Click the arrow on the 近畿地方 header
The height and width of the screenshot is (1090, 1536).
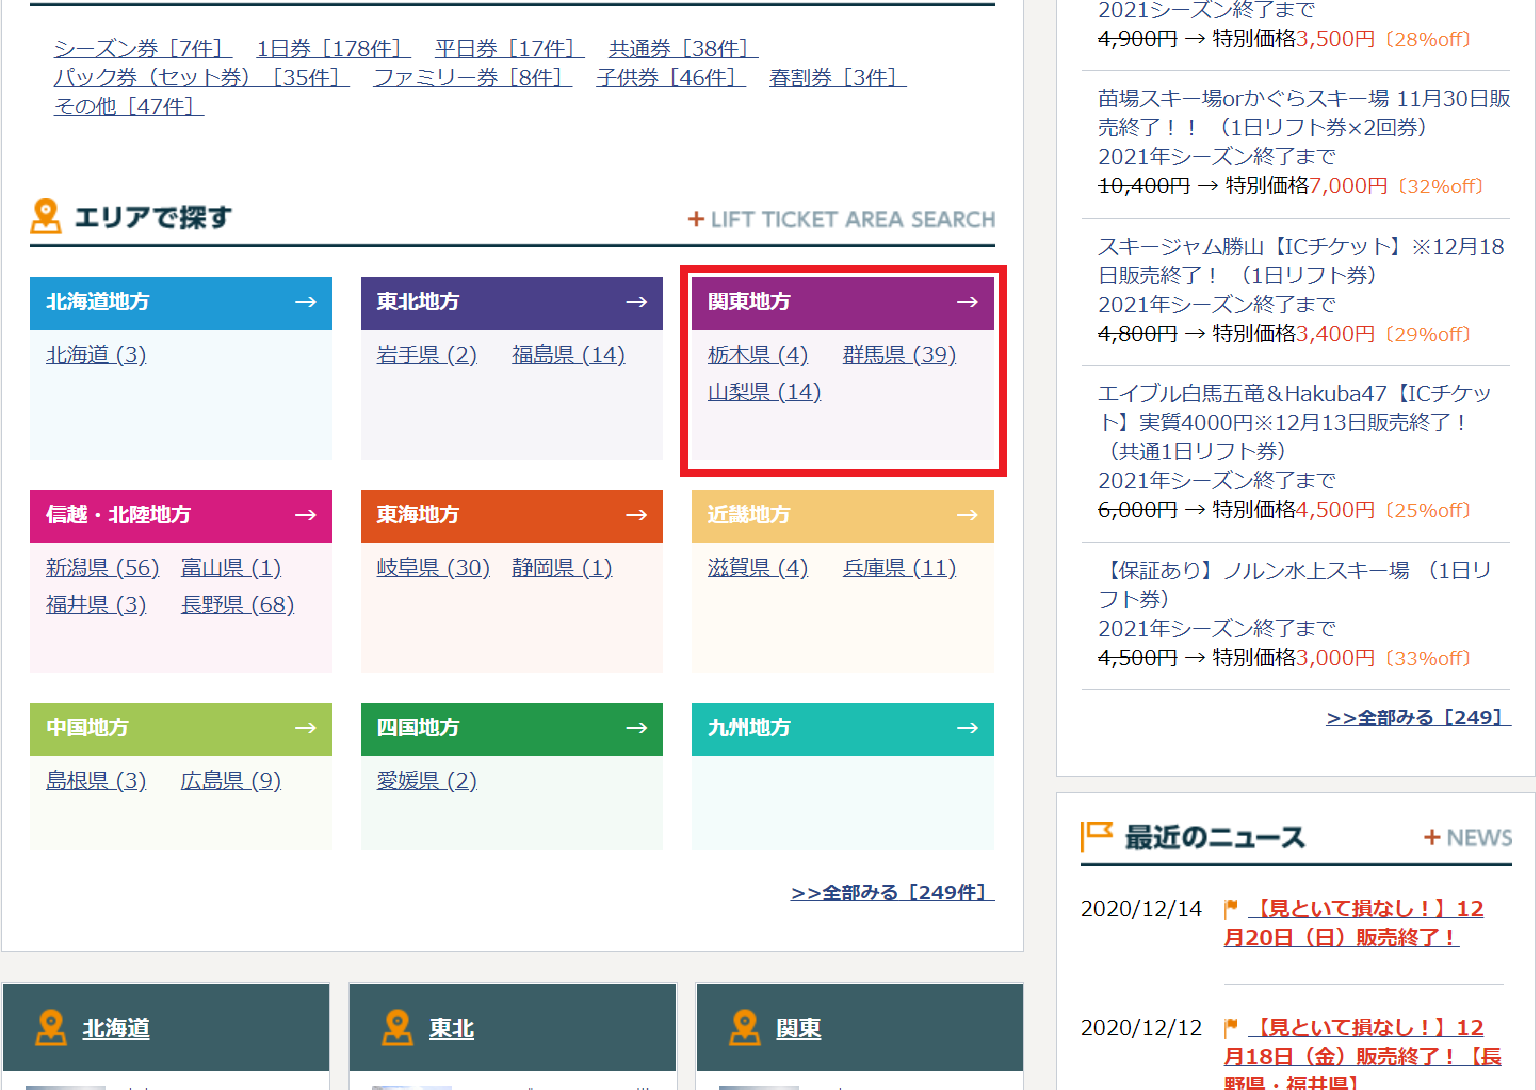tap(967, 515)
